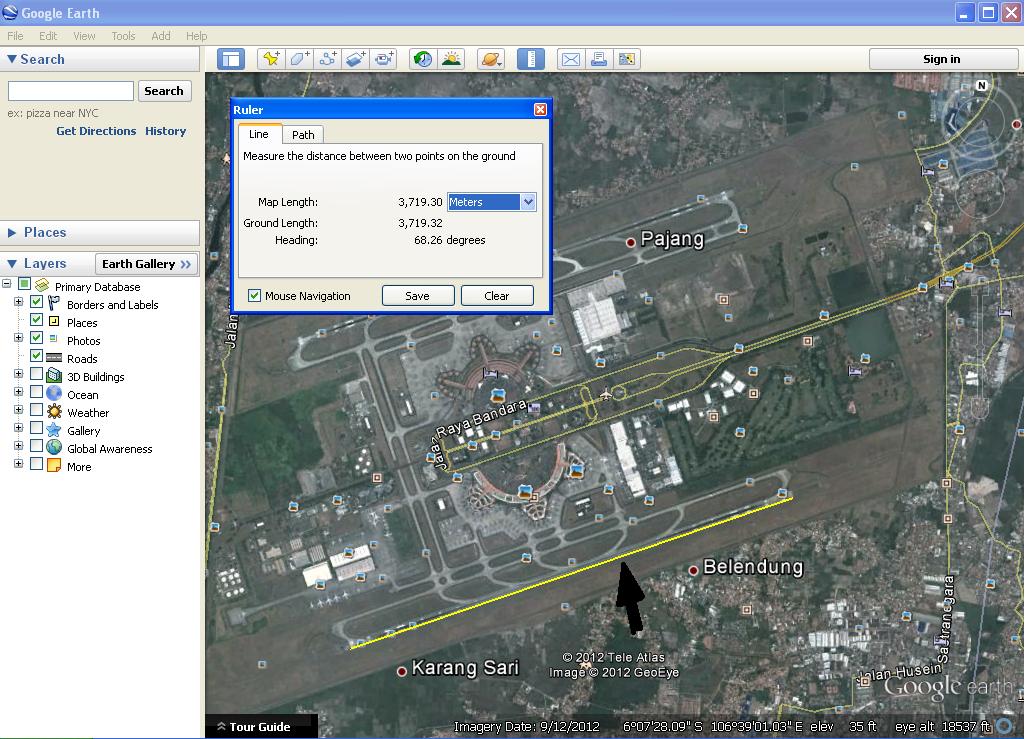1025x739 pixels.
Task: Open the Edit menu
Action: click(48, 36)
